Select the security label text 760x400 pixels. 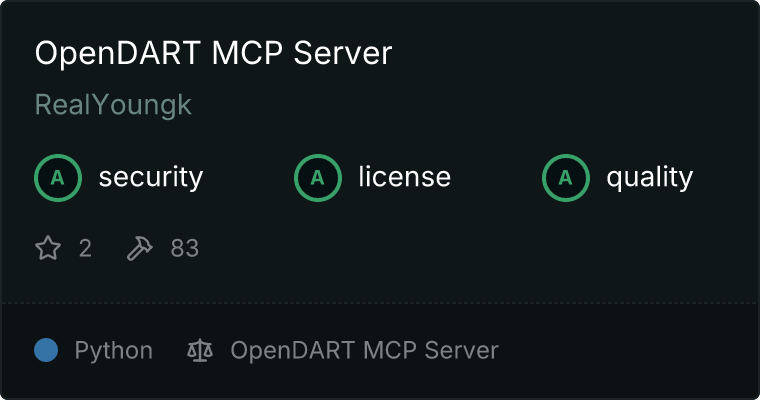pos(151,177)
